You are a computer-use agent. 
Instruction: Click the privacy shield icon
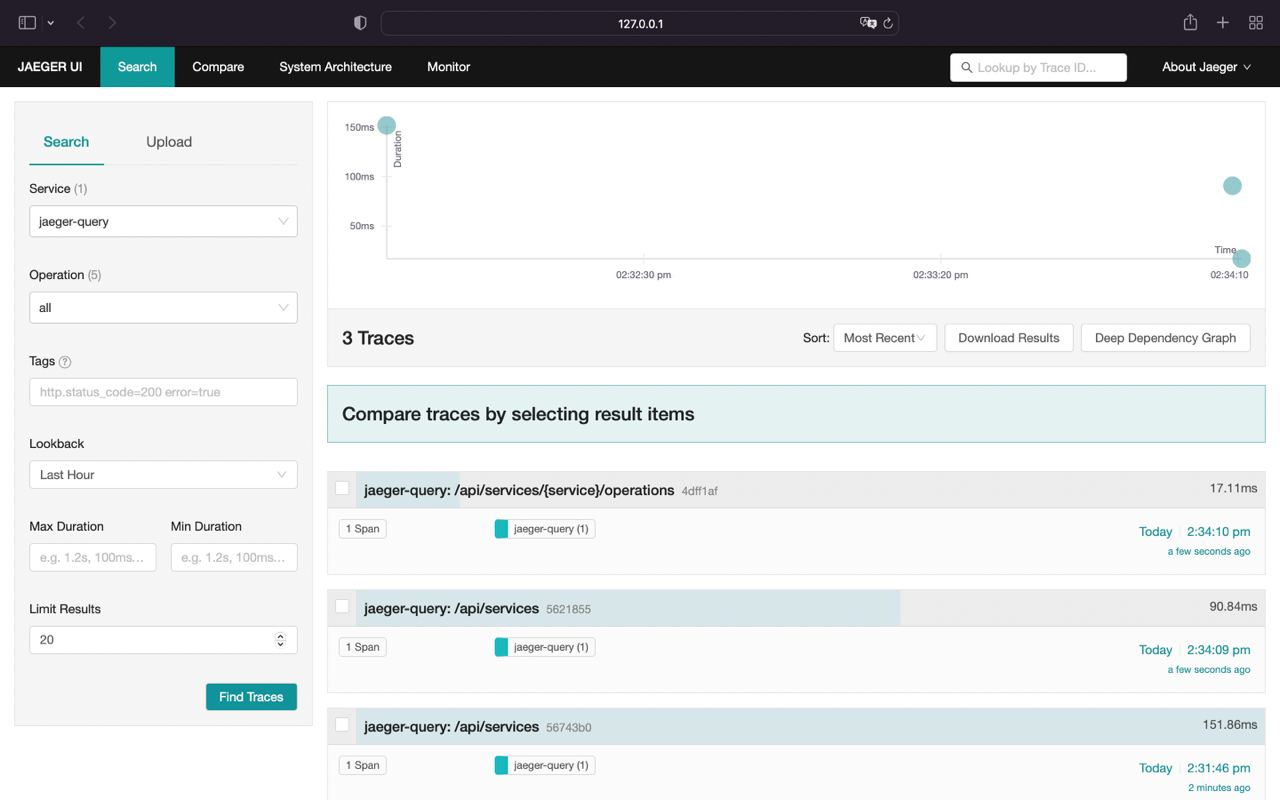coord(360,23)
